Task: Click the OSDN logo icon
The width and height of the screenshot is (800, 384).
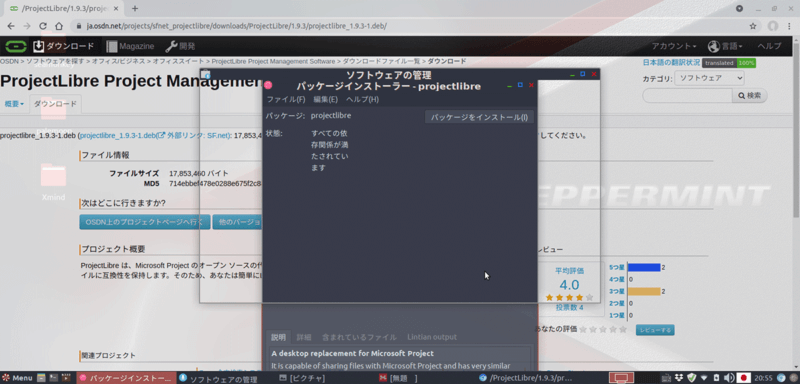Action: point(16,46)
